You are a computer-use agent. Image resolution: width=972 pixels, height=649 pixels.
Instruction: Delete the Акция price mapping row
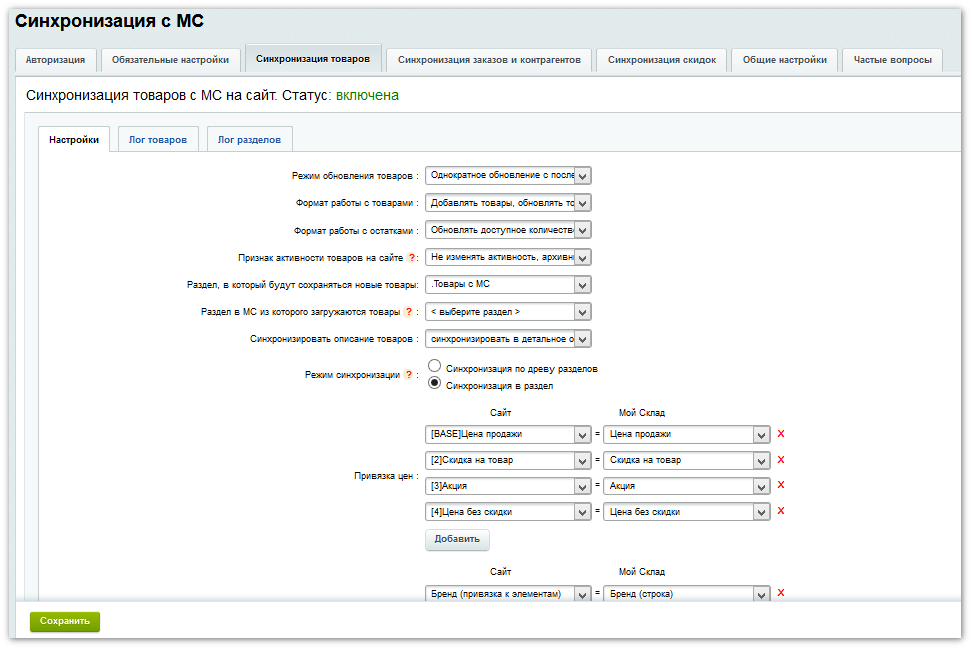click(x=781, y=485)
